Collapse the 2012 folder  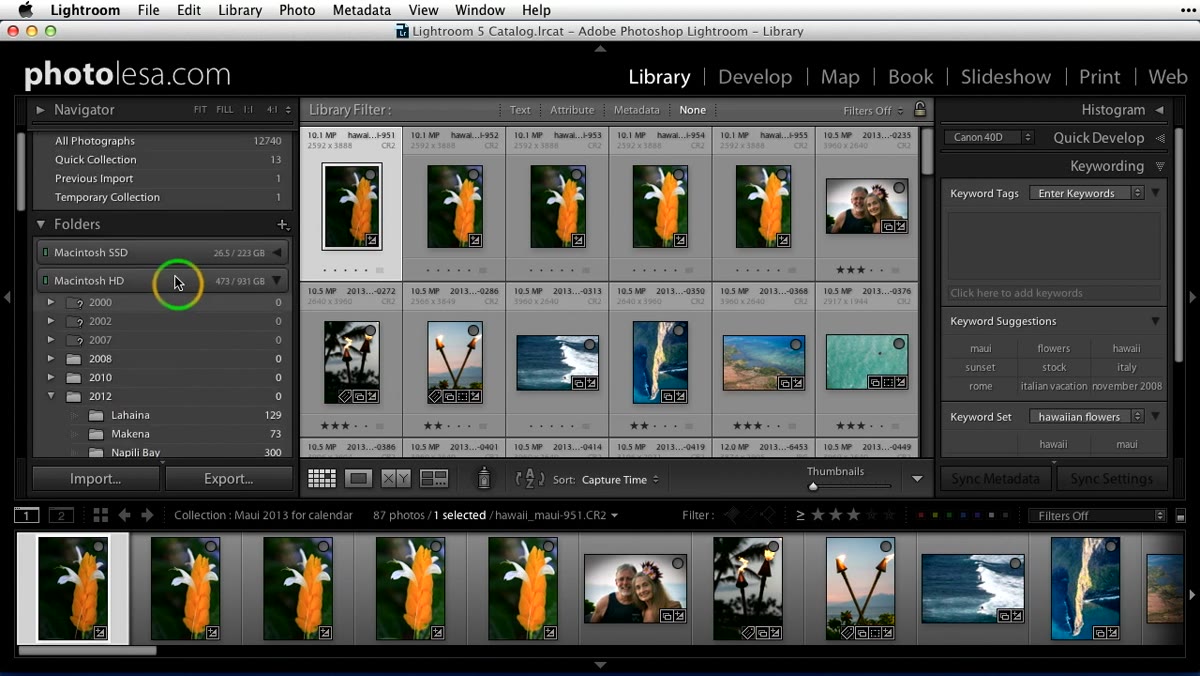click(51, 396)
